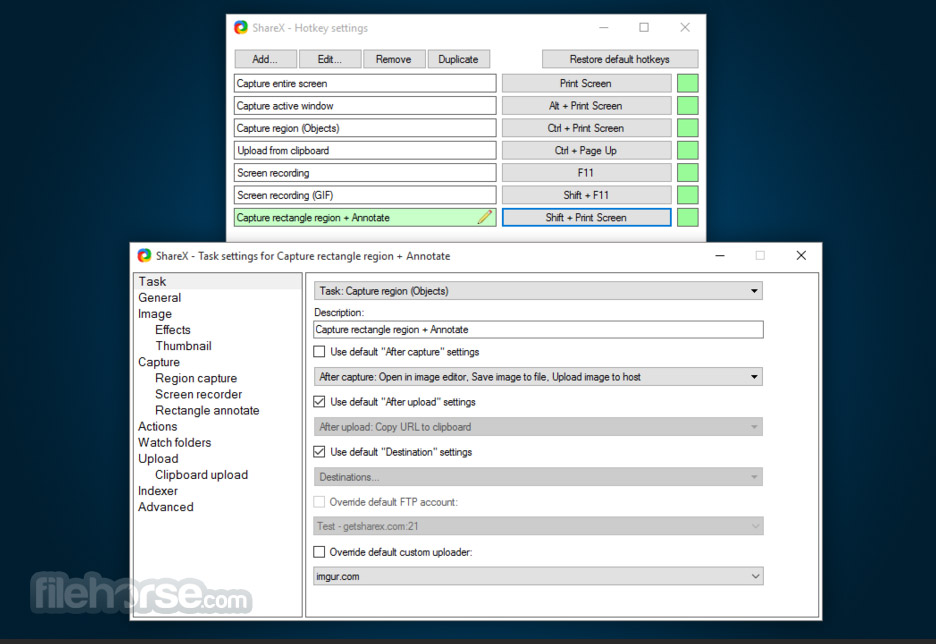
Task: Click the pencil edit icon on Capture rectangle region row
Action: pyautogui.click(x=485, y=217)
